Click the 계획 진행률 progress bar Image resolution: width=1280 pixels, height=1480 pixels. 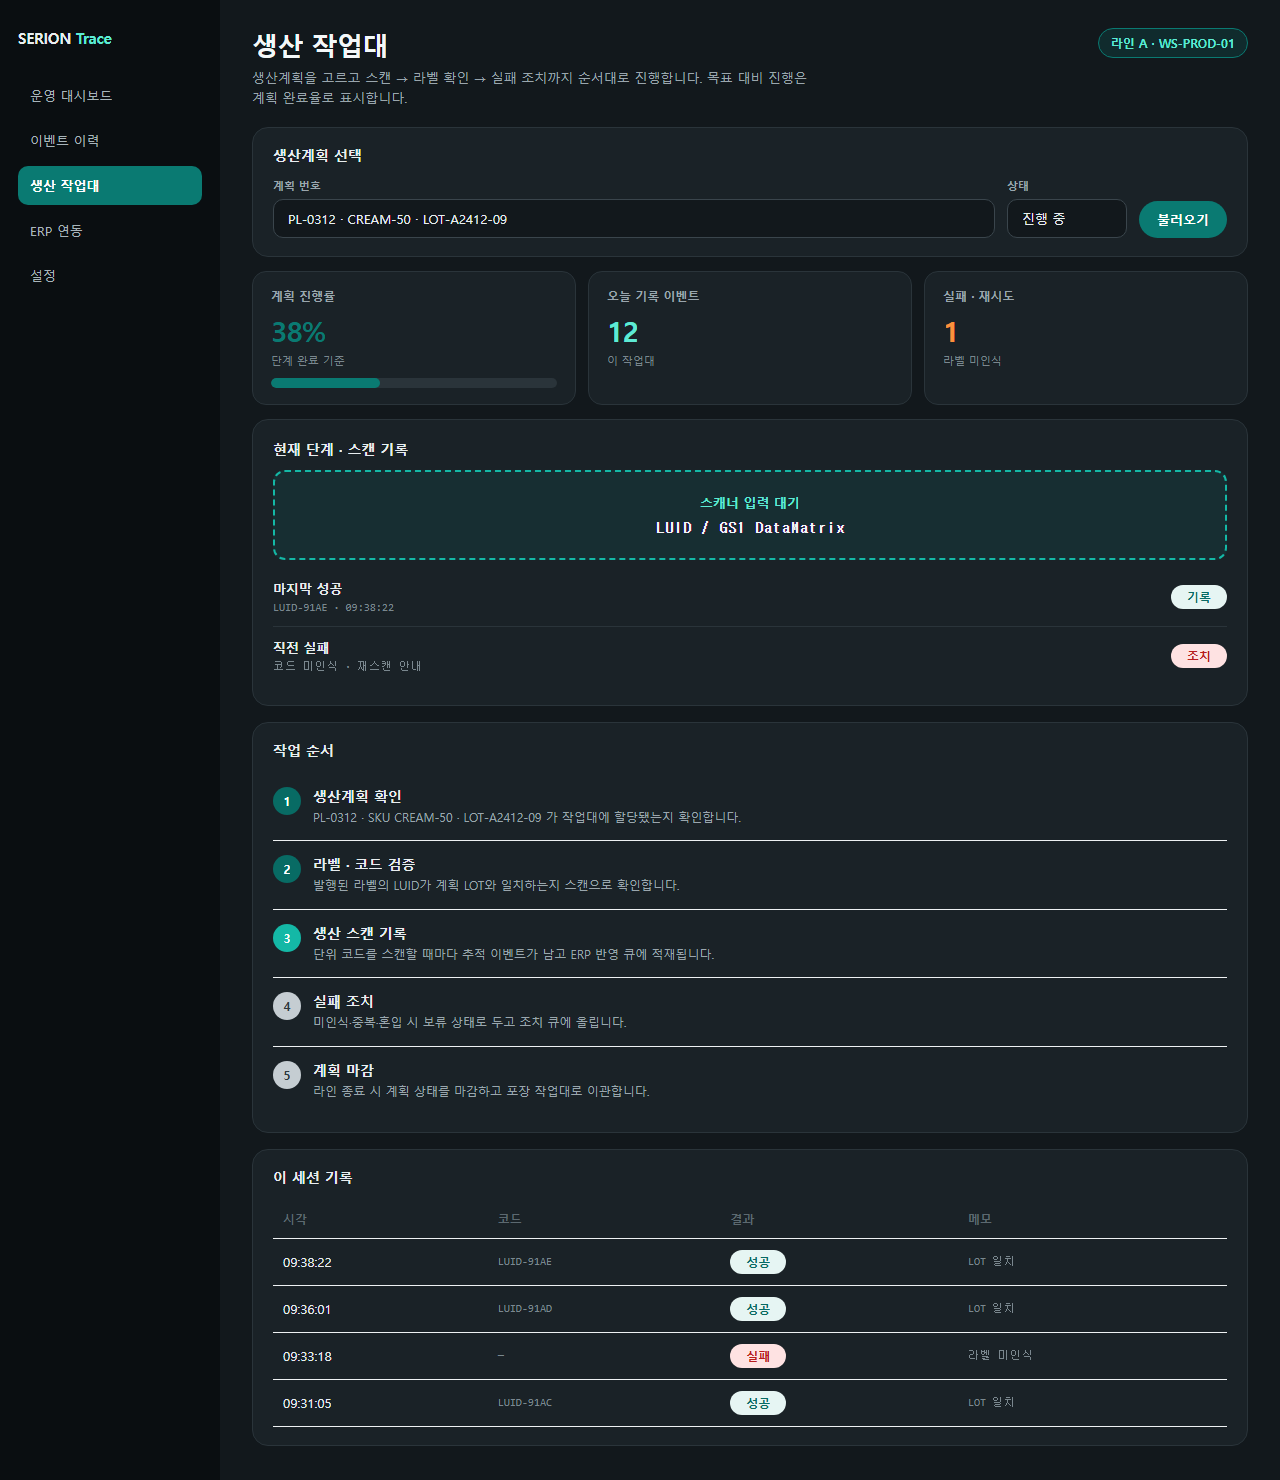coord(414,383)
